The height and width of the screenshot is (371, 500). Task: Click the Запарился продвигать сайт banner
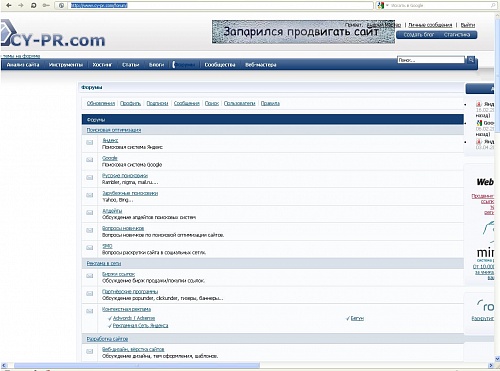click(303, 32)
